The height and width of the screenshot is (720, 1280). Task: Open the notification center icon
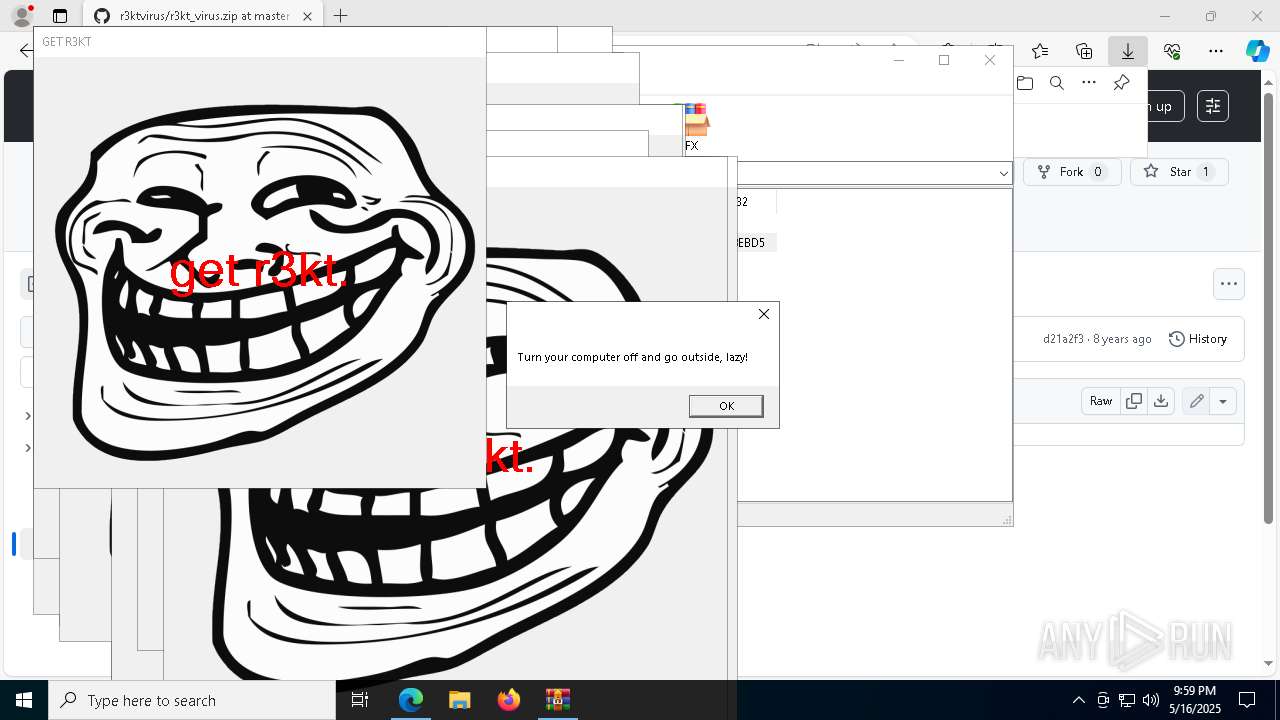pos(1248,700)
